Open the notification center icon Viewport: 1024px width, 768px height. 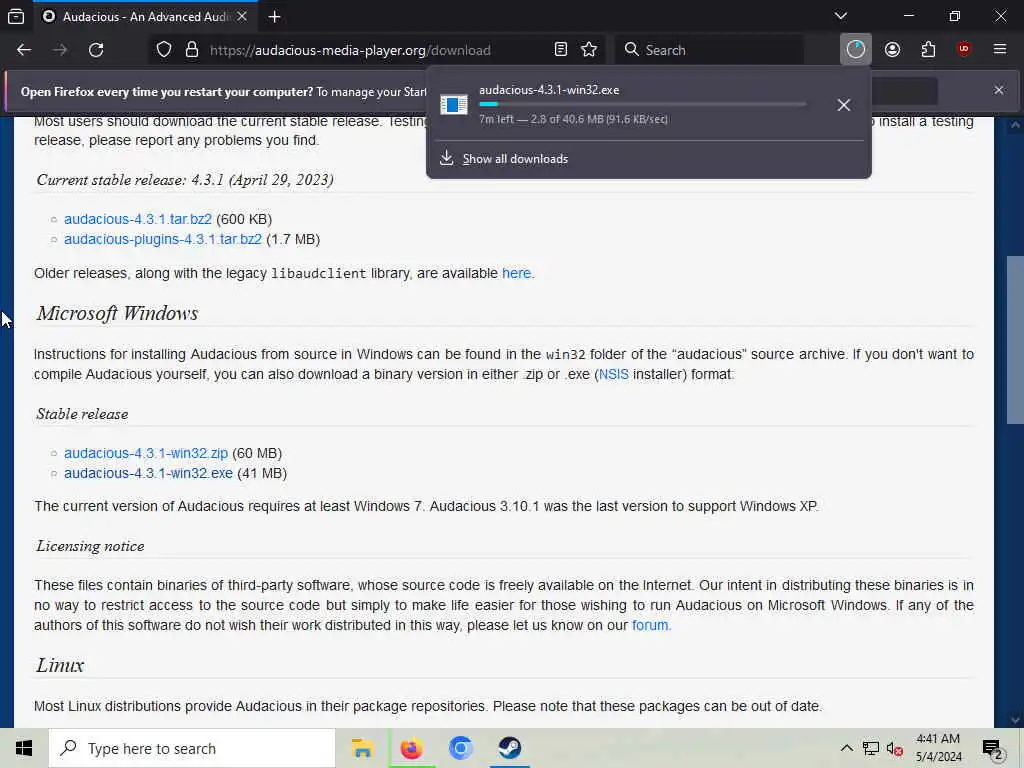point(992,749)
